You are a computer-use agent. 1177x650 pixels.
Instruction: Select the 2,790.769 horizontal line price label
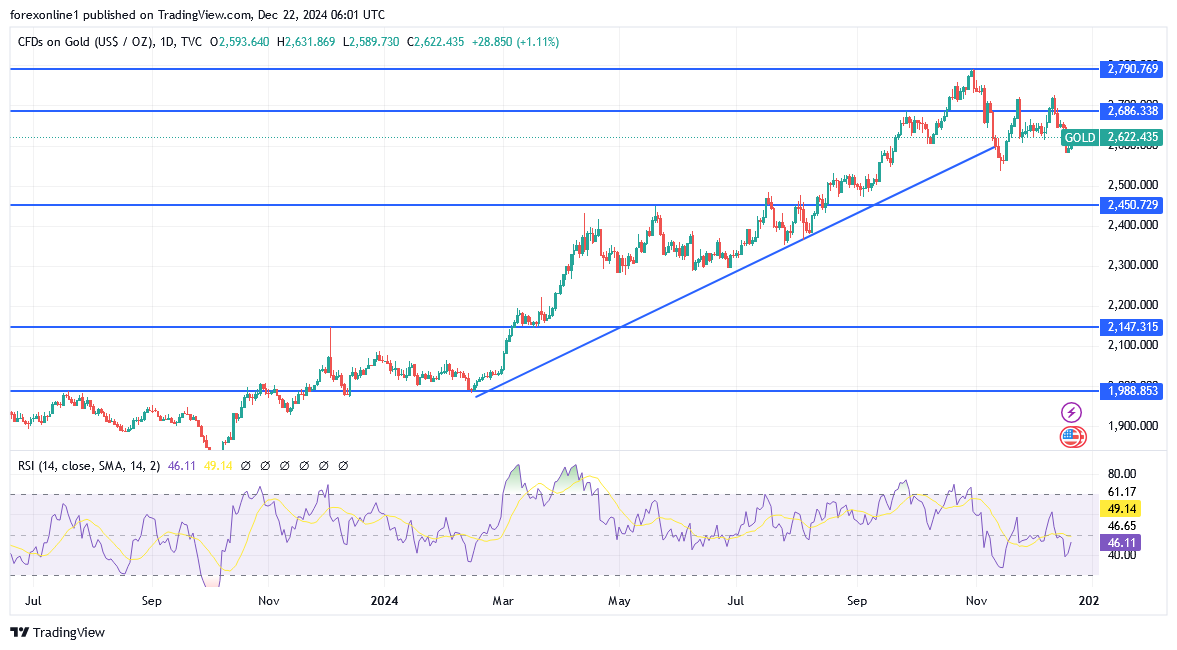1133,69
